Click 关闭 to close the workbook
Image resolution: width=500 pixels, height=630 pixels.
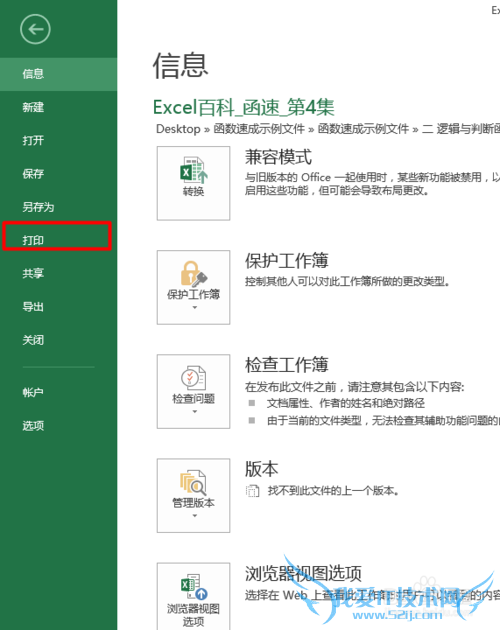[x=58, y=340]
